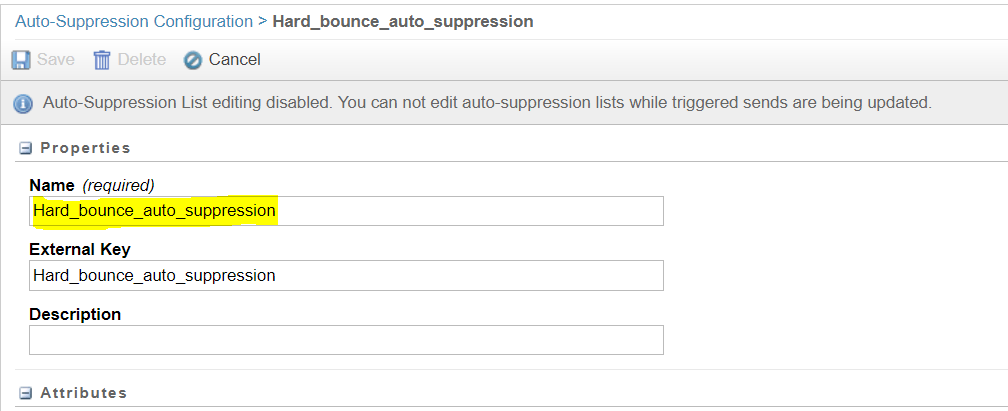Click the External Key label
The height and width of the screenshot is (411, 1008).
[80, 249]
